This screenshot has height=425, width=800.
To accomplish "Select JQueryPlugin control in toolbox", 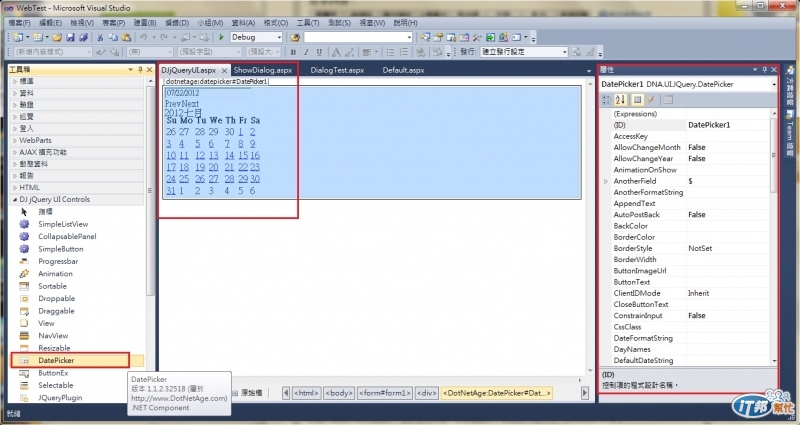I will [x=60, y=397].
